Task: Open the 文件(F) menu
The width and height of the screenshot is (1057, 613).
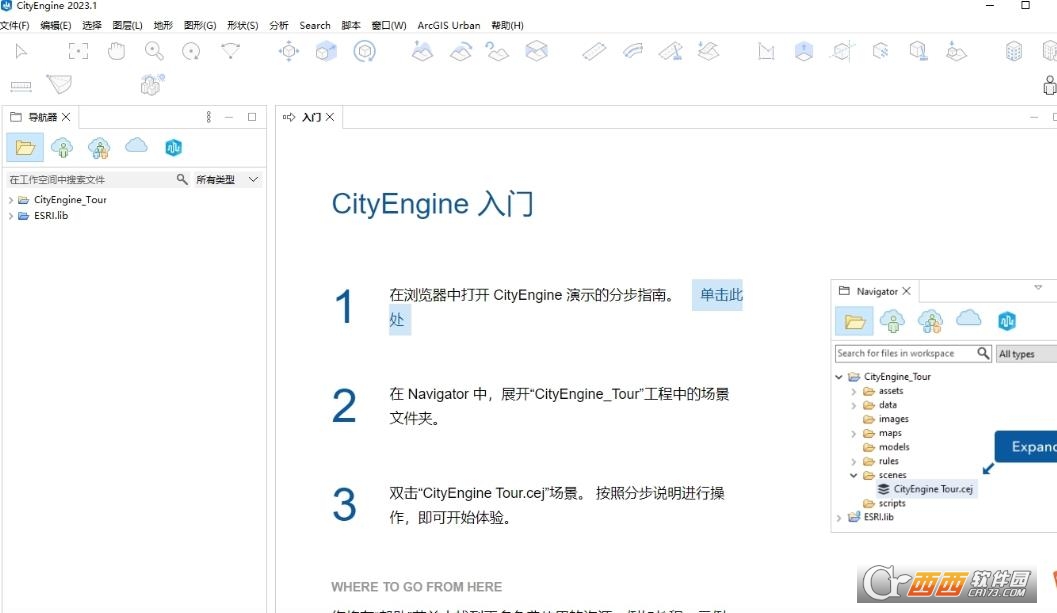Action: [15, 25]
